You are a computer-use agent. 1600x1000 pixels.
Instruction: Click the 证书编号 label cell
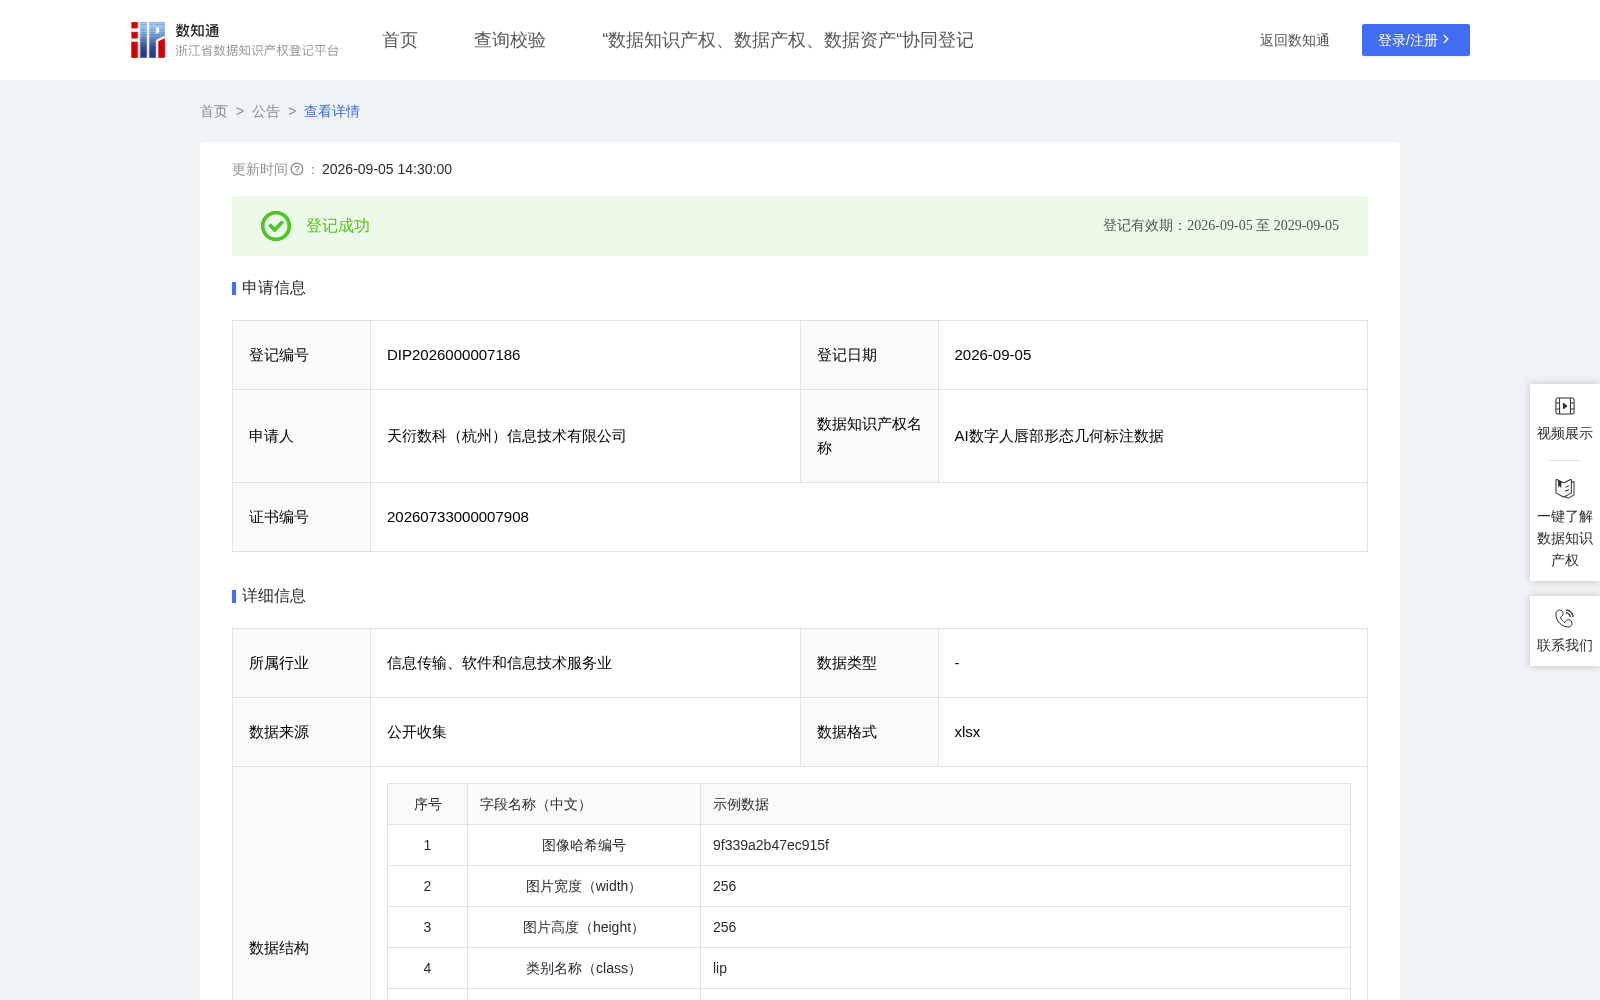coord(302,517)
